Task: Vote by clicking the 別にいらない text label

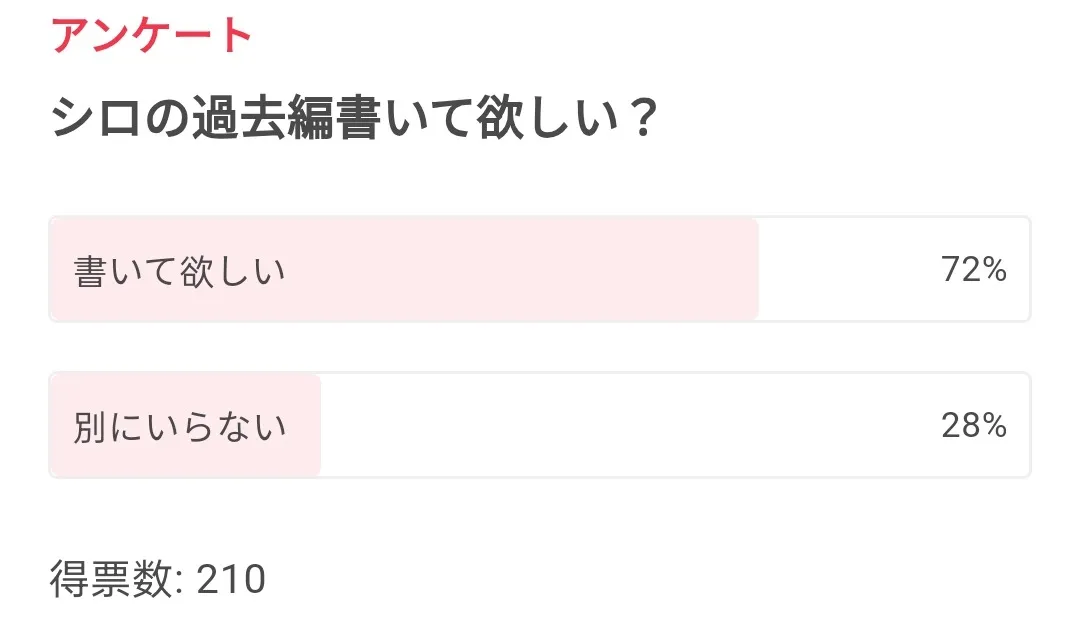Action: 180,427
